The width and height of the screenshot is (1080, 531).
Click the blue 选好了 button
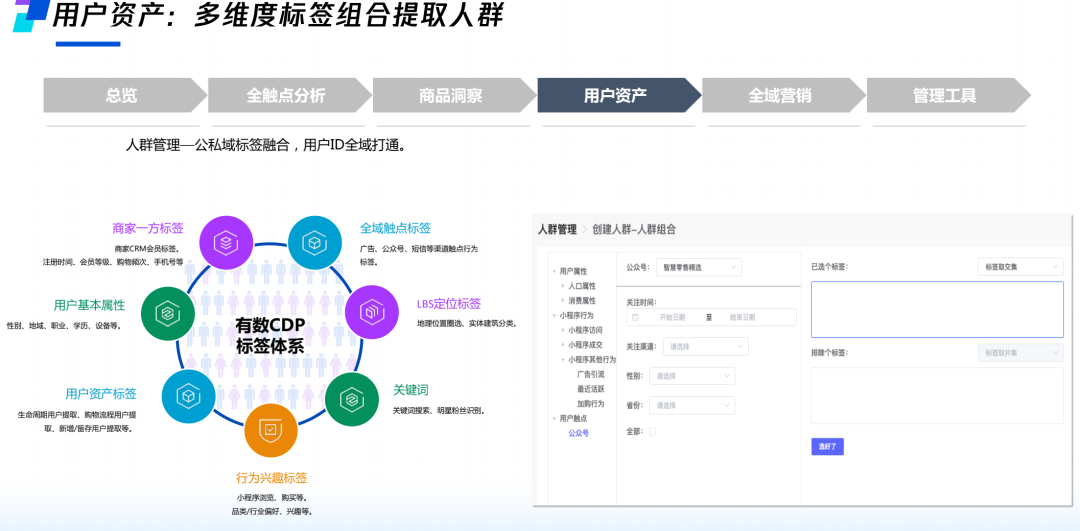point(827,446)
